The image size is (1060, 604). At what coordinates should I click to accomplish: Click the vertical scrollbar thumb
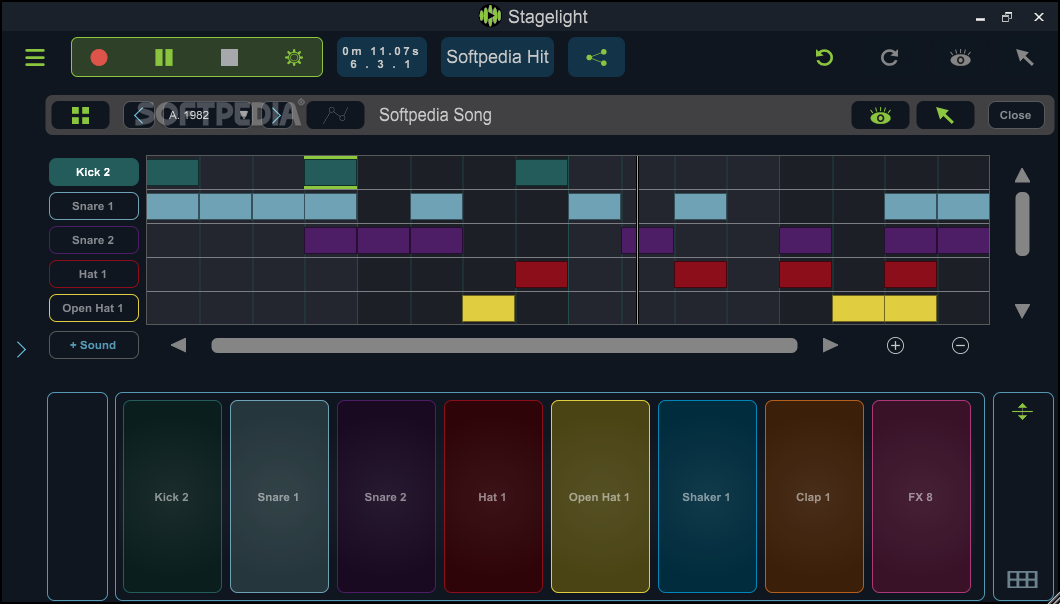(x=1022, y=224)
